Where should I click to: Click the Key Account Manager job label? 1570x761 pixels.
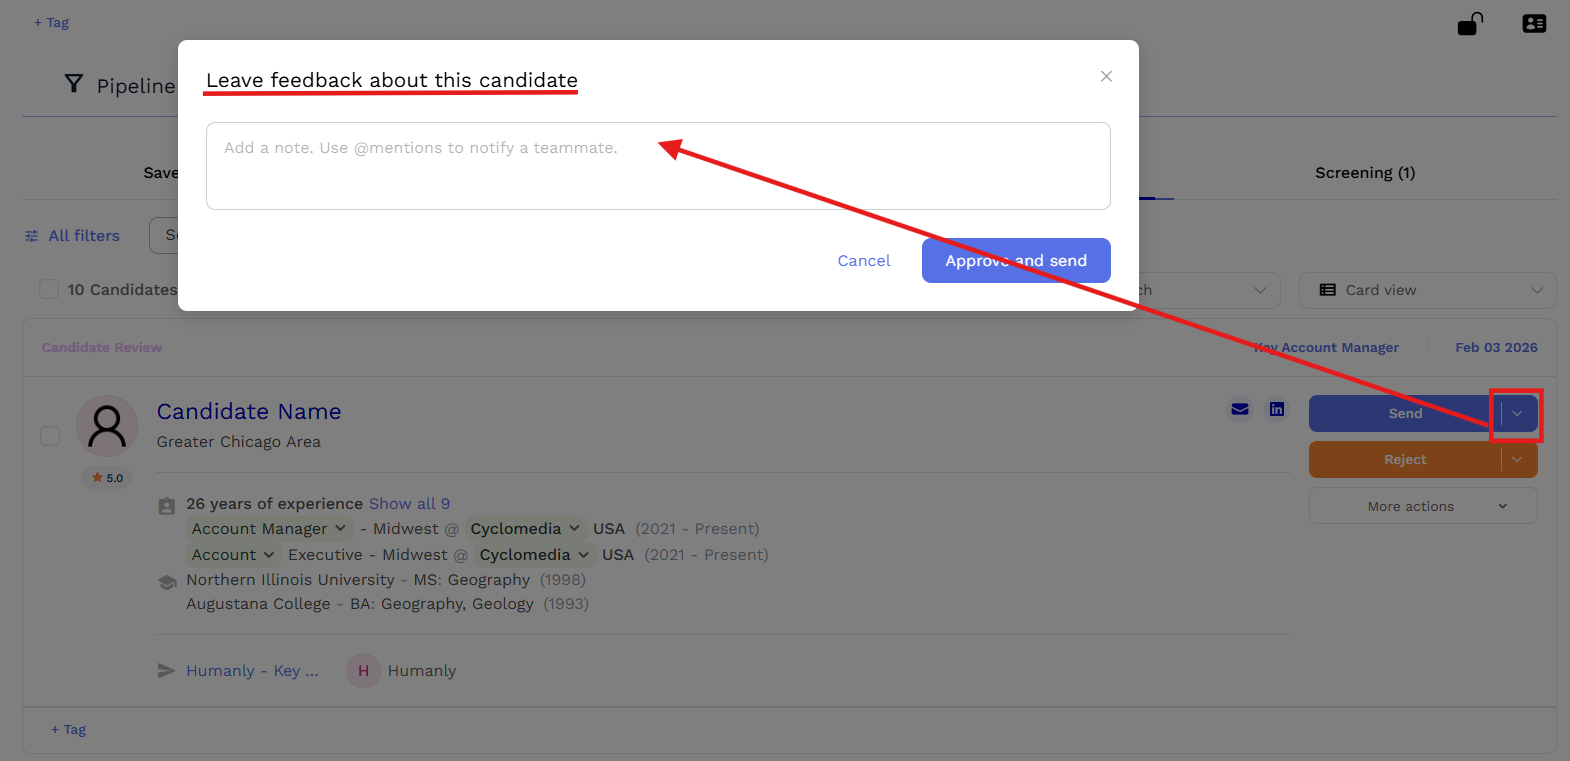pyautogui.click(x=1326, y=348)
